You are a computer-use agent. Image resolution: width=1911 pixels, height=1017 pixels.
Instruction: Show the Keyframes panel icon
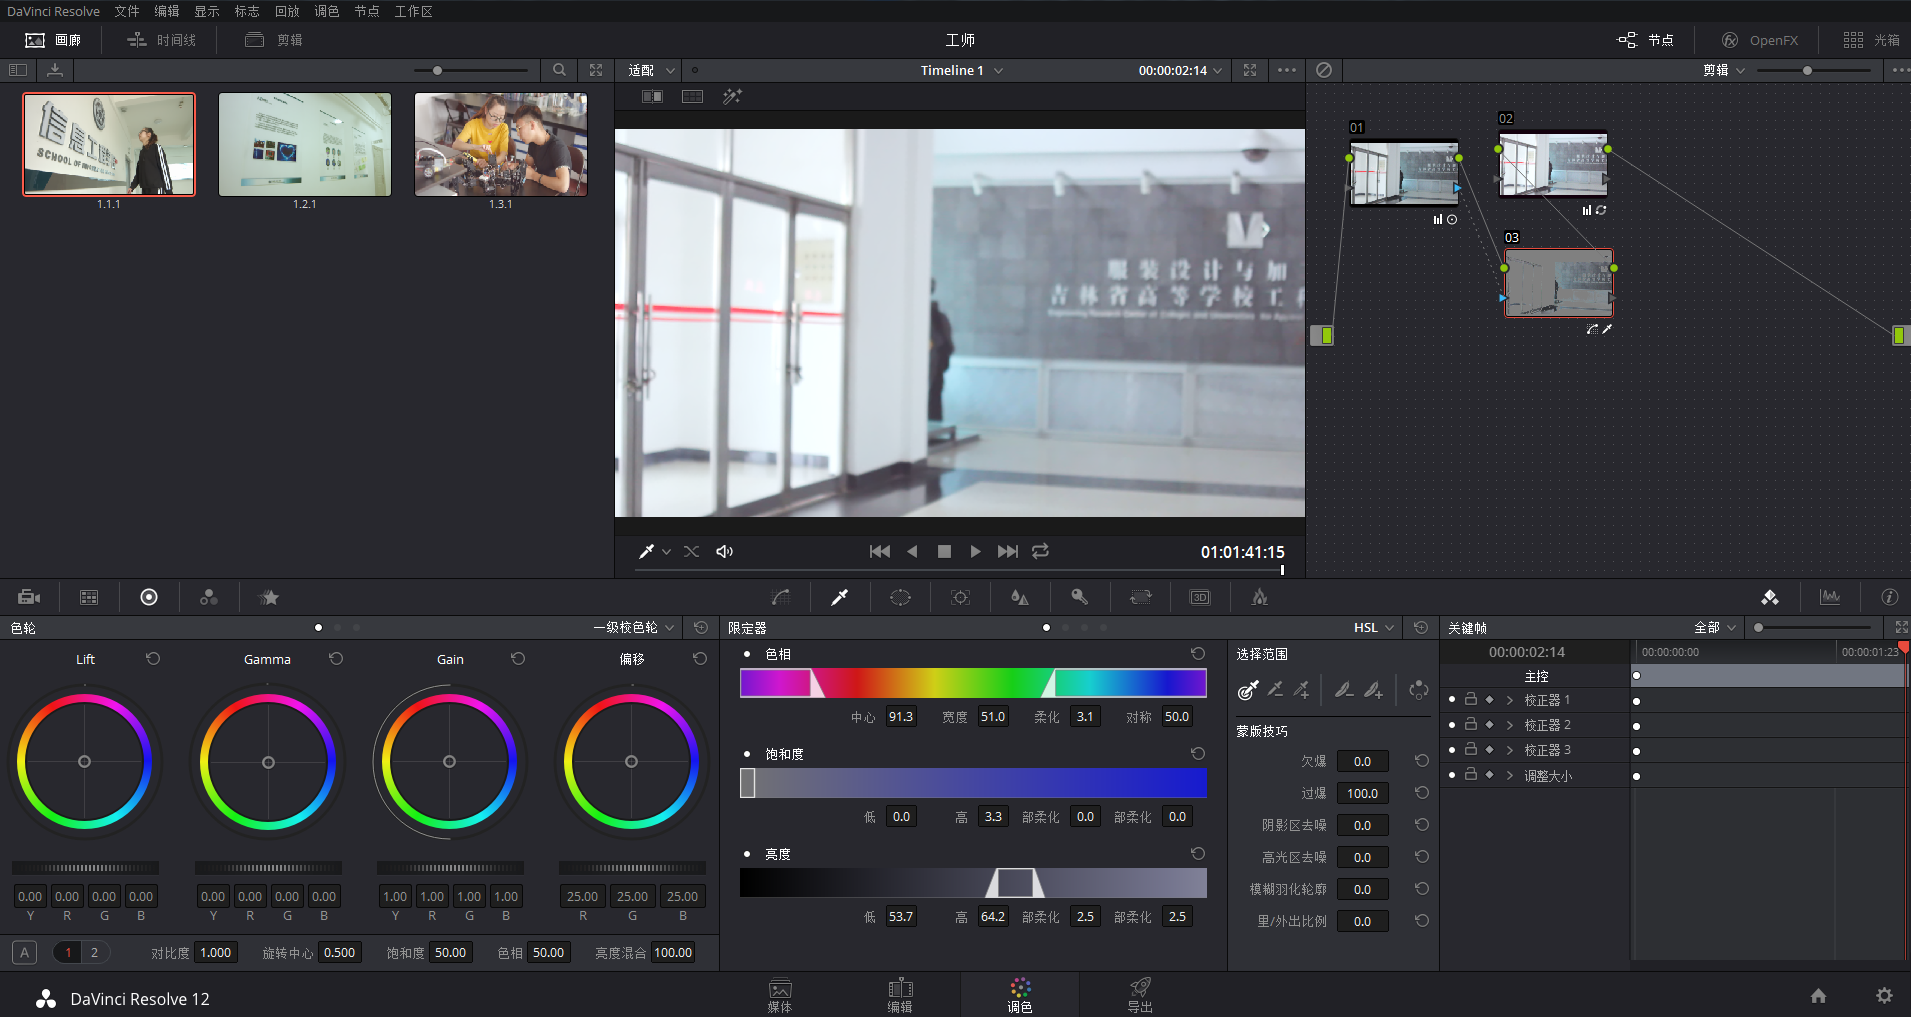[1770, 597]
